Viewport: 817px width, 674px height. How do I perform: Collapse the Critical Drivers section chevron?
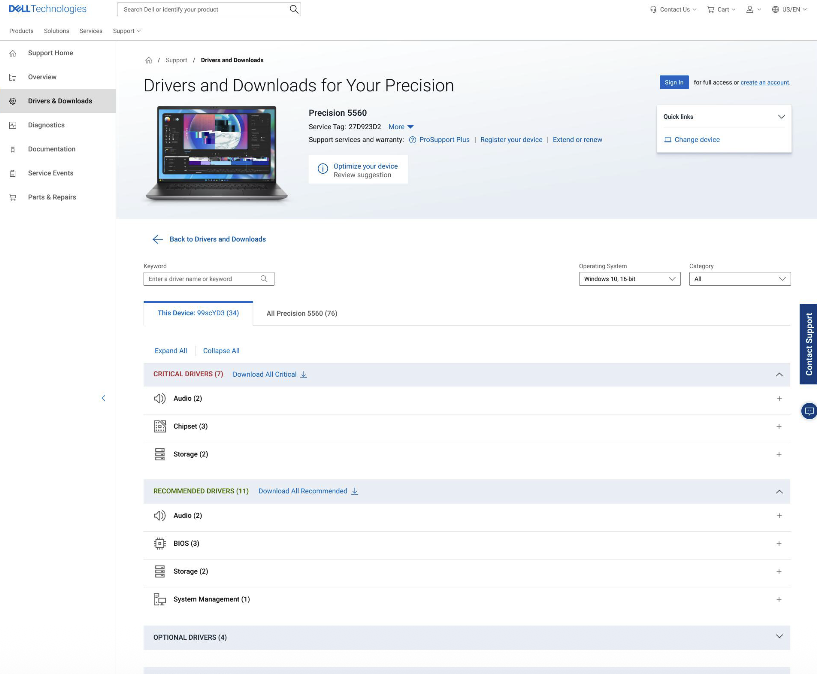(779, 375)
